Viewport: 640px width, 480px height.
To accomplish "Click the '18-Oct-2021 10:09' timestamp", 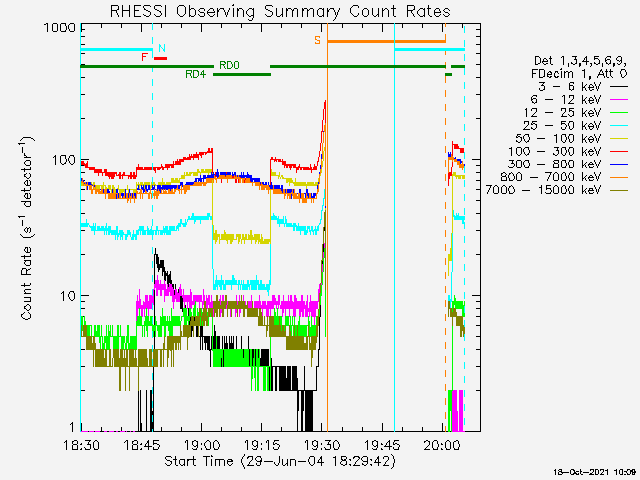I will [x=595, y=472].
